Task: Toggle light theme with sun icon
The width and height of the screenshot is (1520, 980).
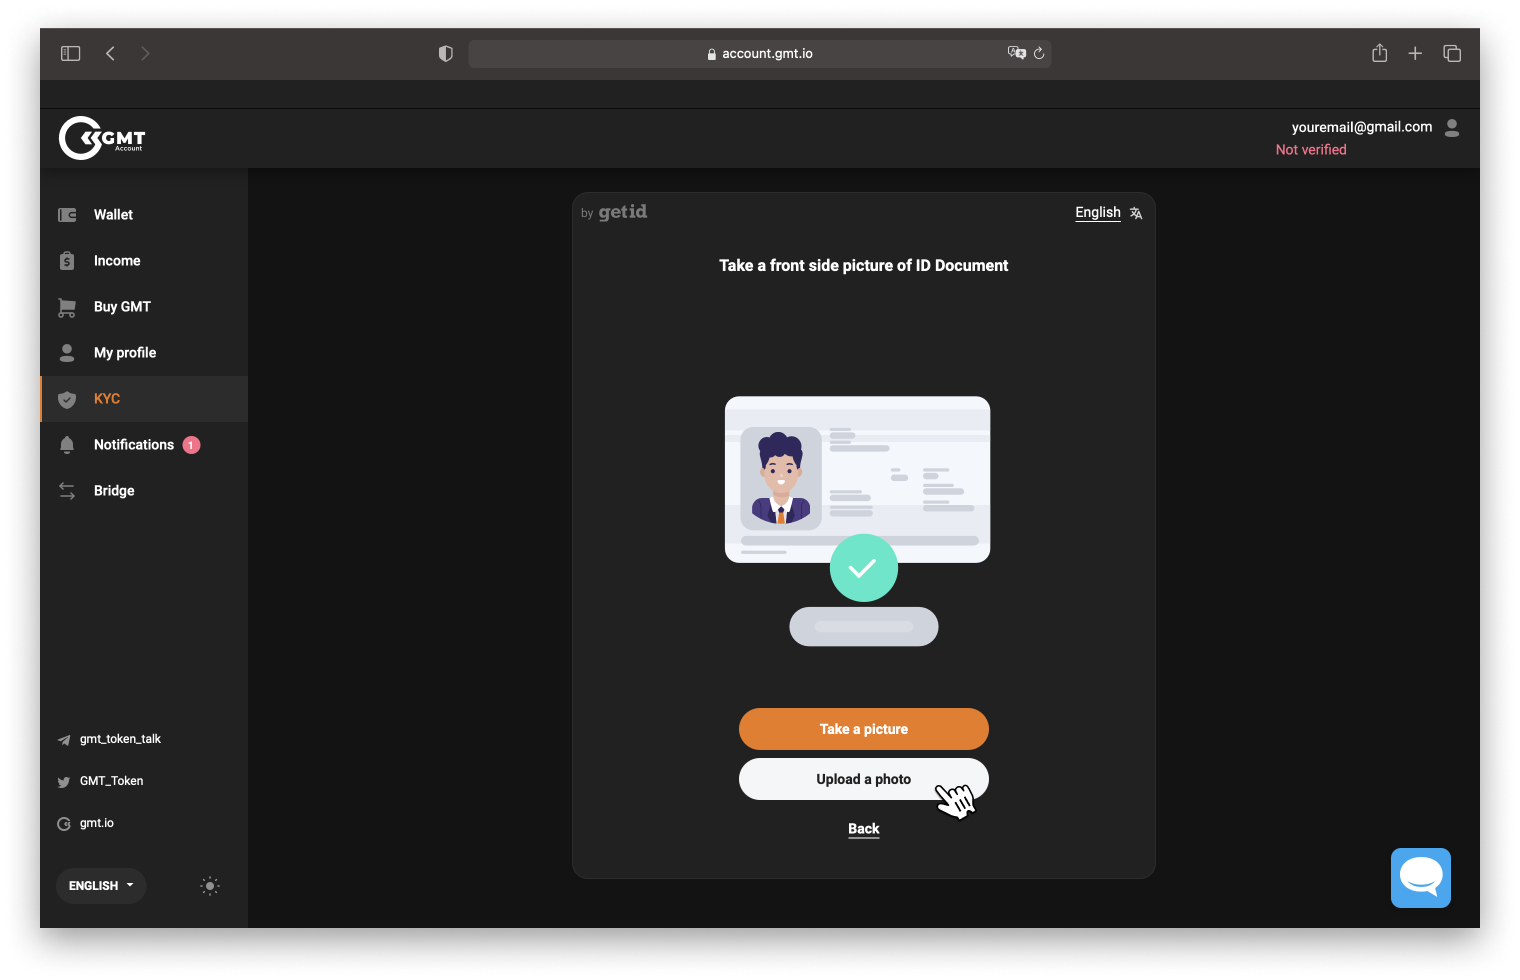Action: [210, 886]
